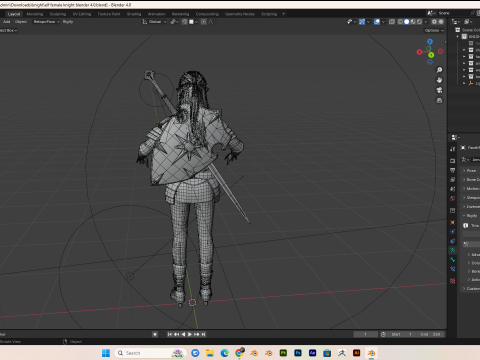Open the Output properties tab
The image size is (480, 360).
(452, 170)
